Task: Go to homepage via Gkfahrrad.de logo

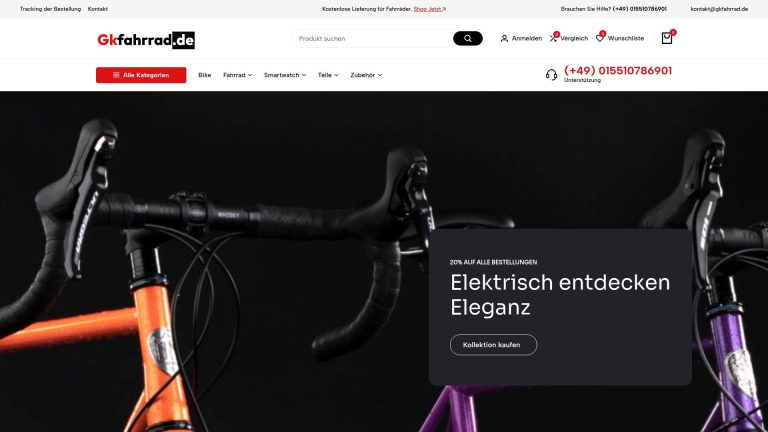Action: click(x=146, y=40)
